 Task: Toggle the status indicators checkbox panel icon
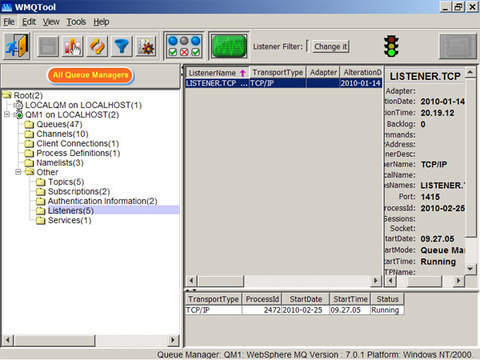coord(184,46)
